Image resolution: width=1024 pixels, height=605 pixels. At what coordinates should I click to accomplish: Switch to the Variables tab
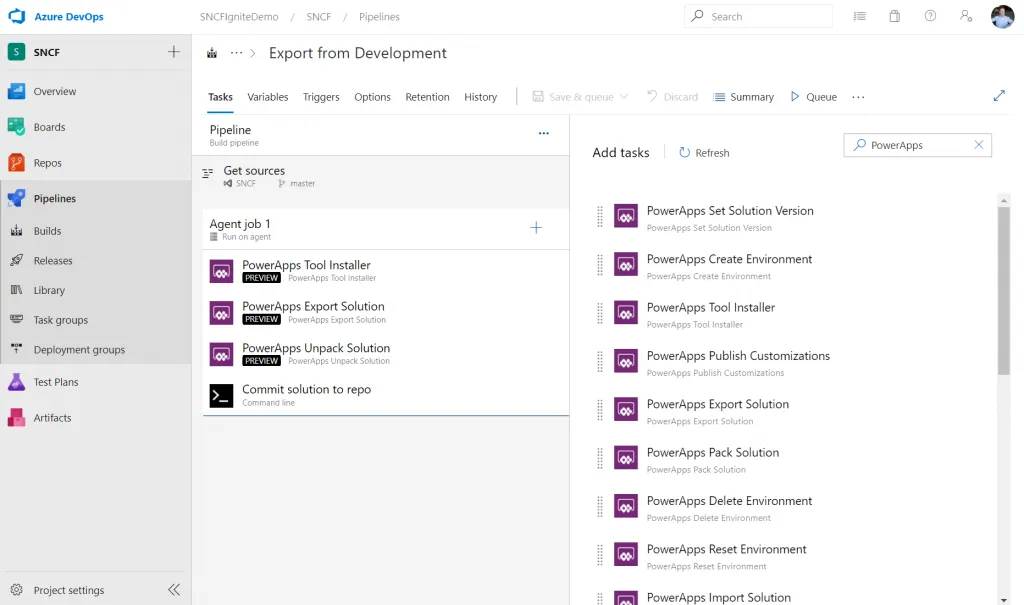pyautogui.click(x=268, y=97)
